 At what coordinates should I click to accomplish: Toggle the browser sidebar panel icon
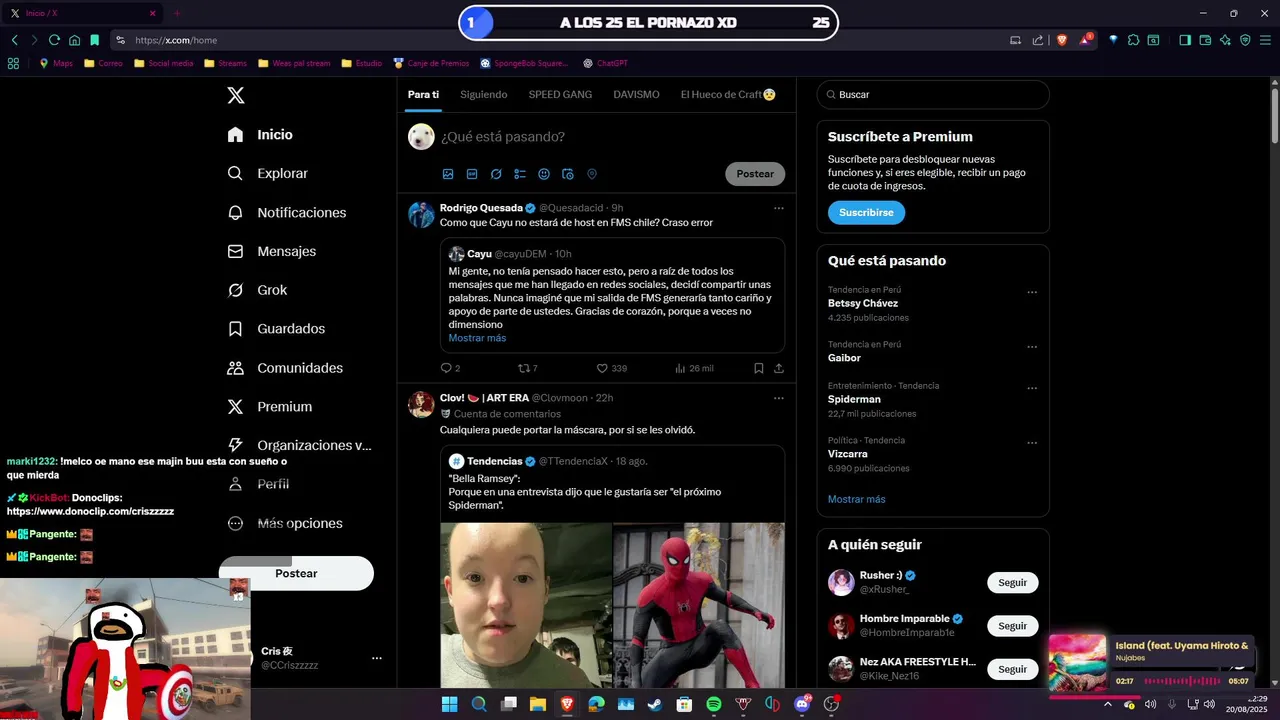click(x=1185, y=40)
